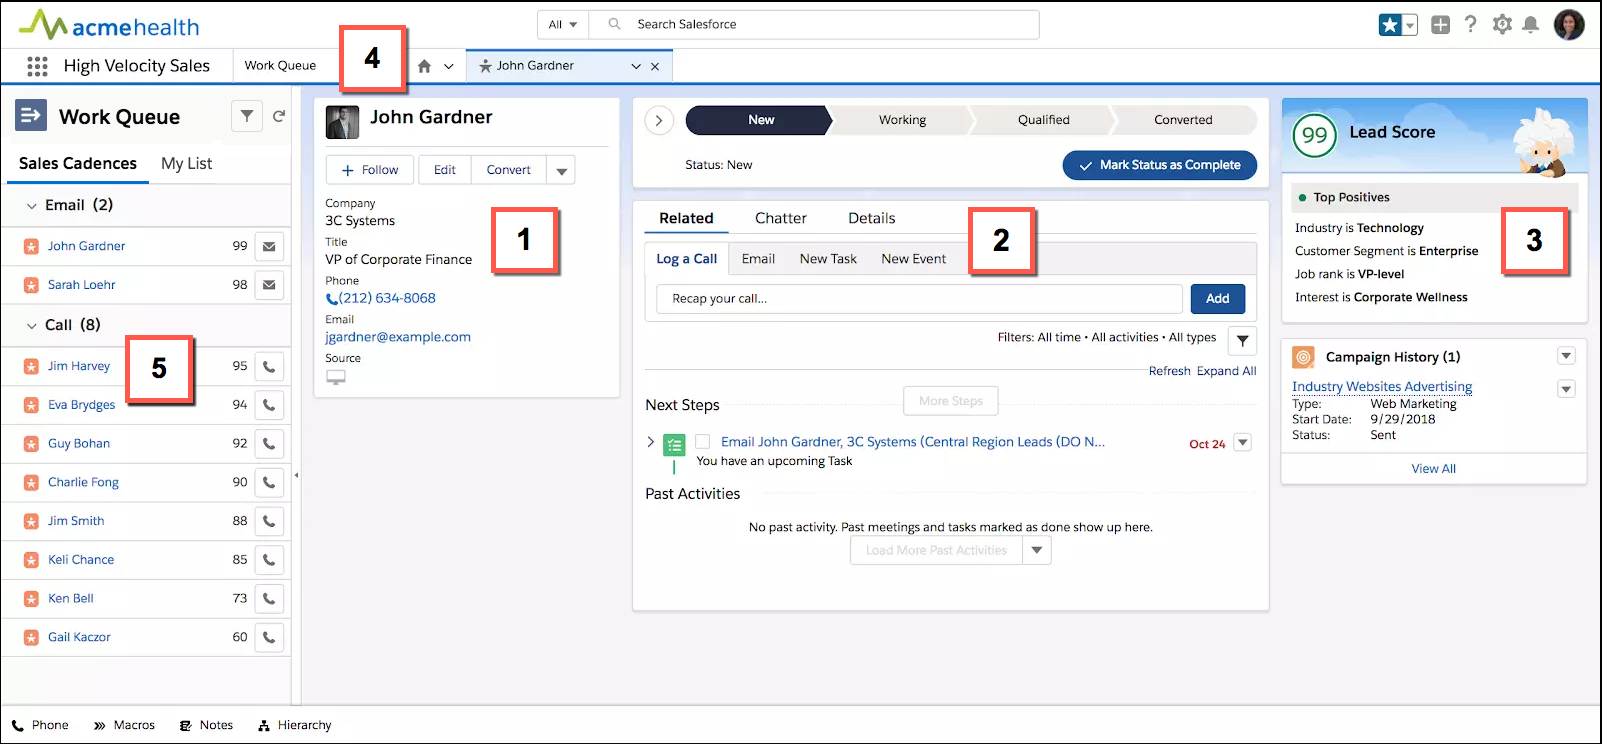The image size is (1602, 744).
Task: Select the New Event activity tab
Action: 914,259
